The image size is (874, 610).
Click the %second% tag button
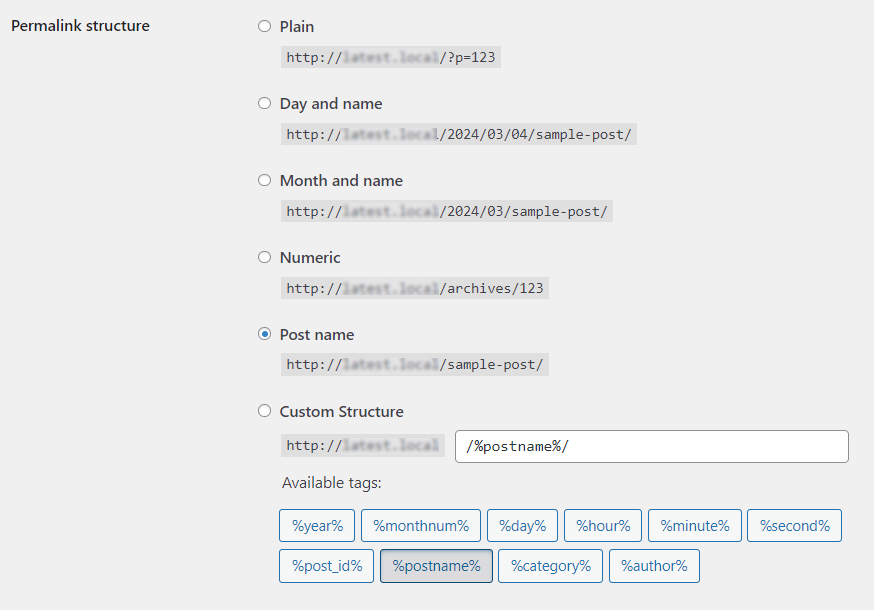click(794, 525)
